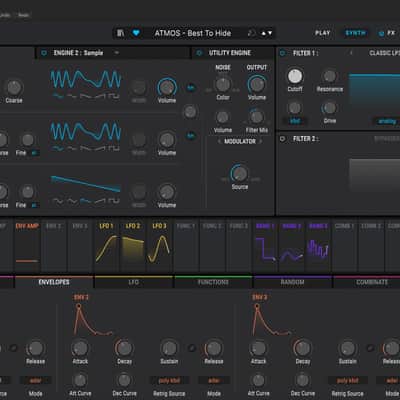Open the ENV 2 Retrig Source poly kbd dropdown

[169, 380]
